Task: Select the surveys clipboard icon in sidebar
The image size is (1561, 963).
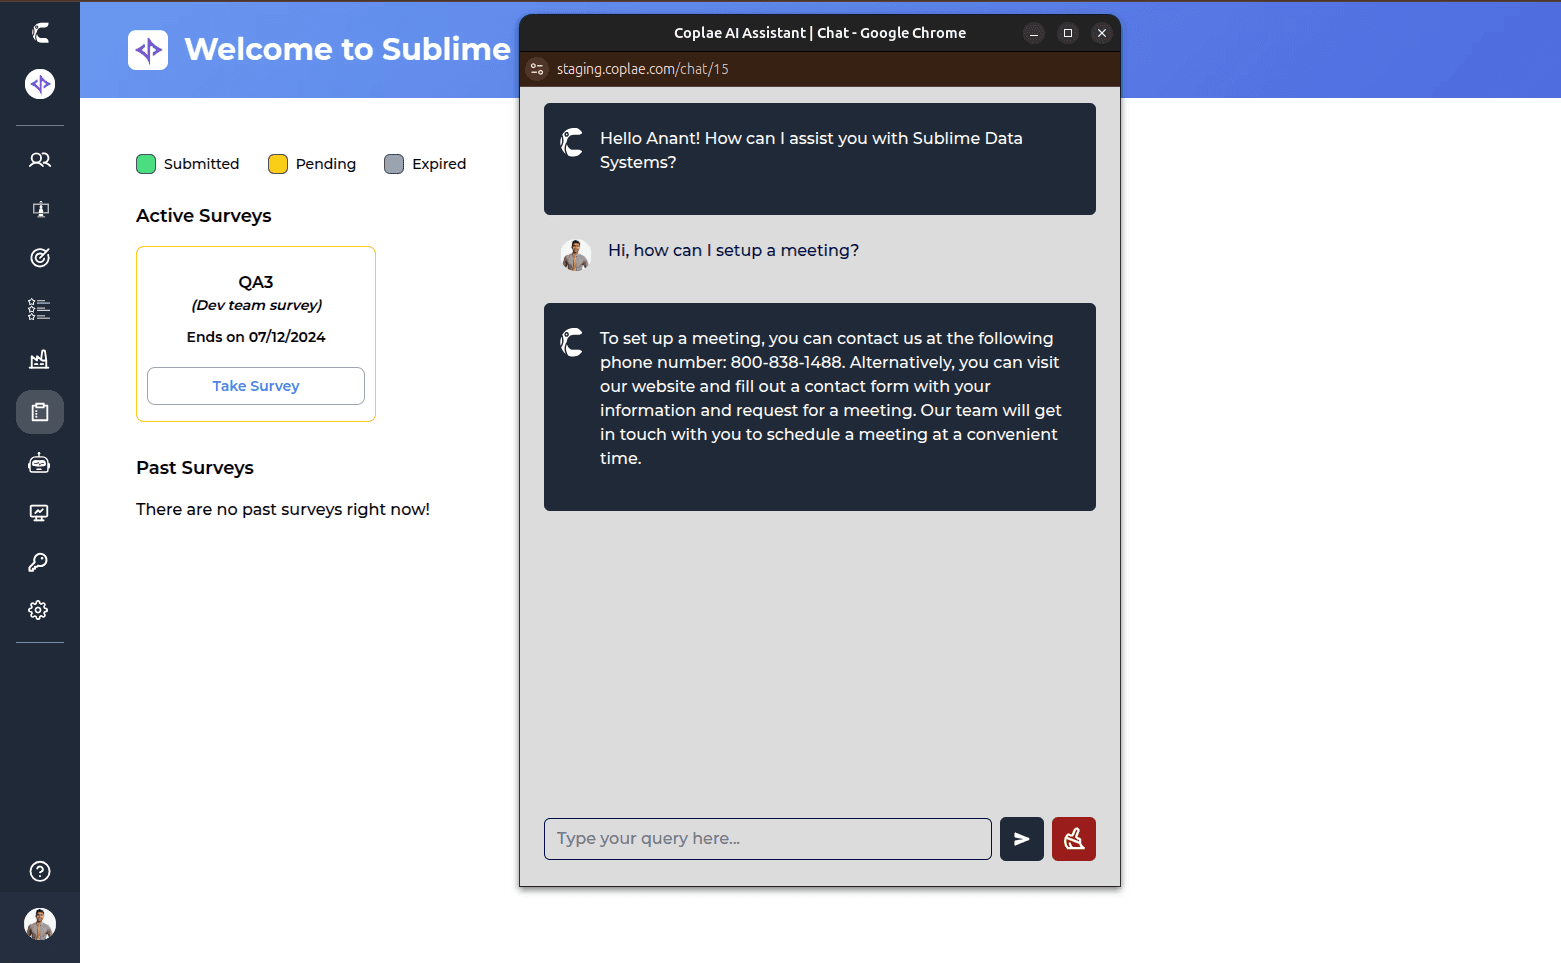Action: [40, 412]
